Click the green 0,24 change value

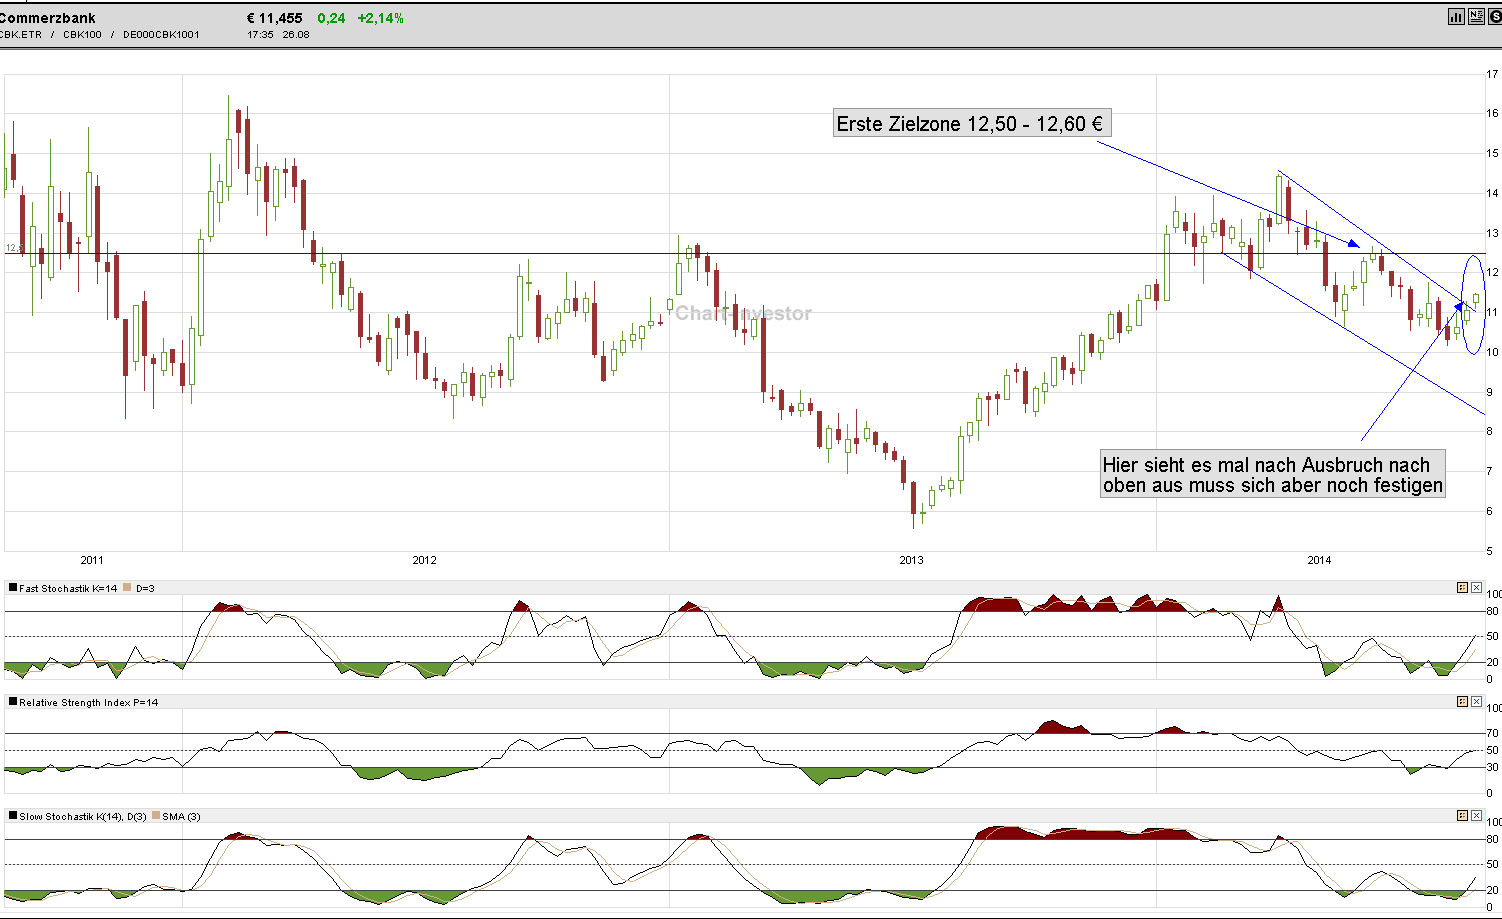tap(331, 18)
